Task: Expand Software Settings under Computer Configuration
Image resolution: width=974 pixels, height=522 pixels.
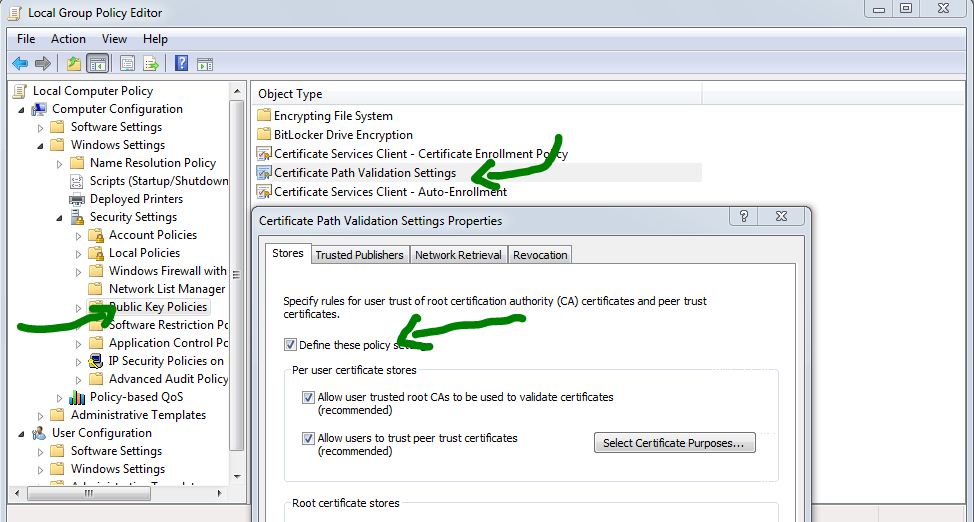Action: pyautogui.click(x=40, y=127)
